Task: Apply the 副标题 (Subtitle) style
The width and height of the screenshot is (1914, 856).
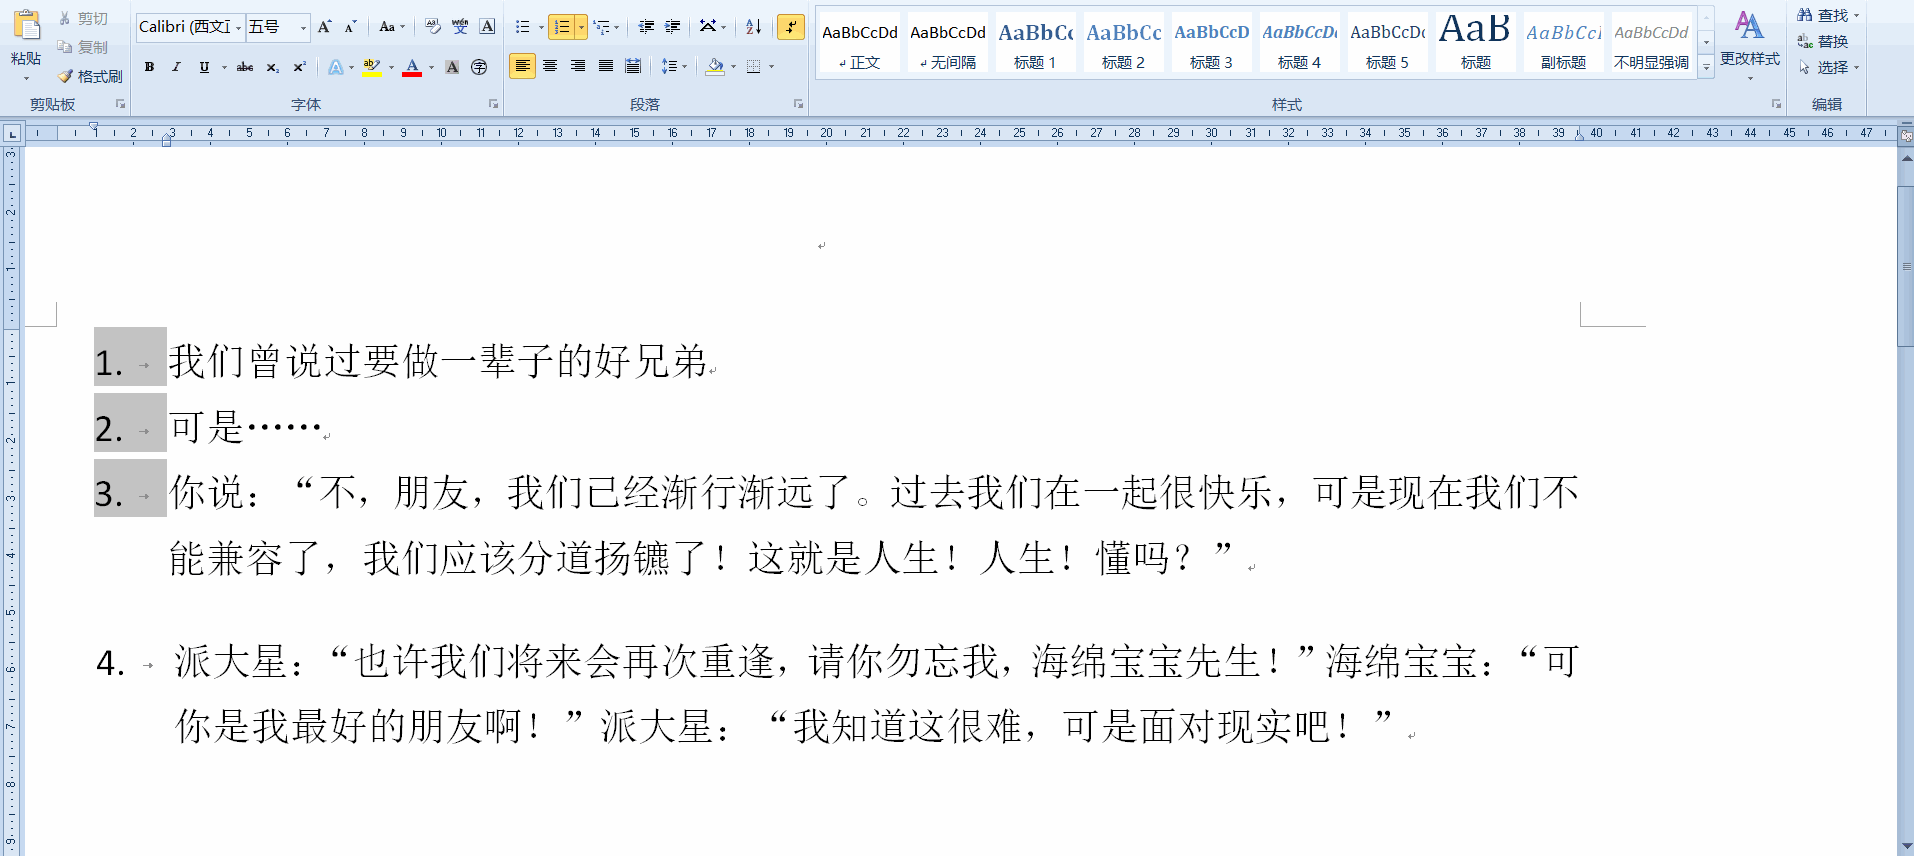Action: click(1563, 44)
